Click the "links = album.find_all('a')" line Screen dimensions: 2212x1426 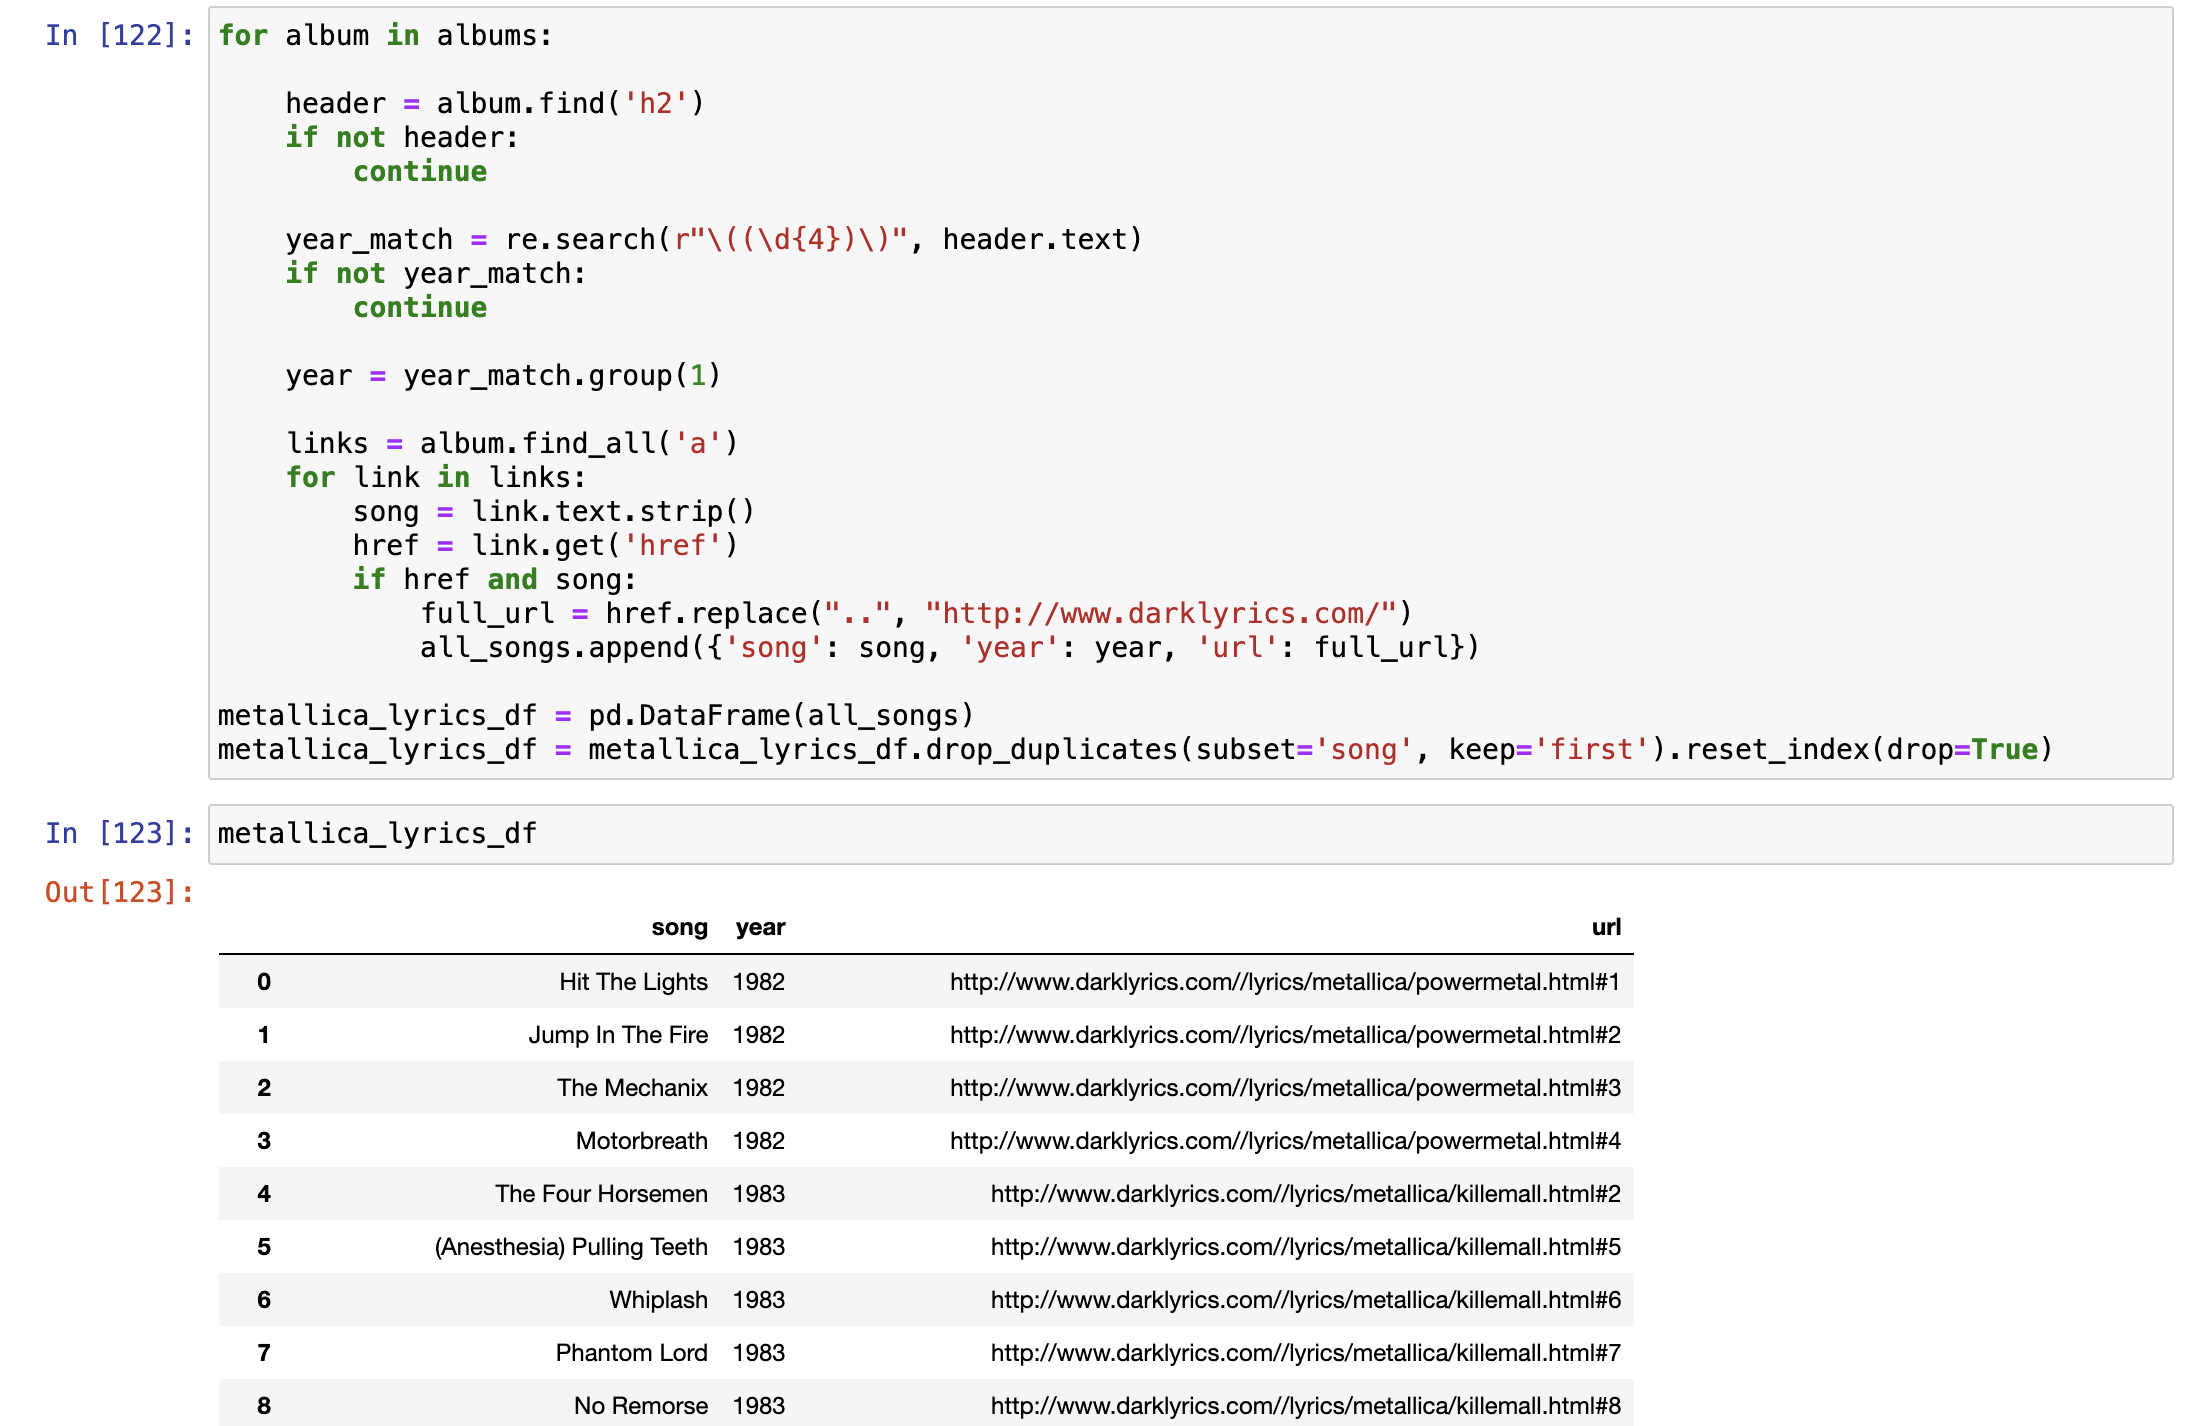(x=512, y=444)
